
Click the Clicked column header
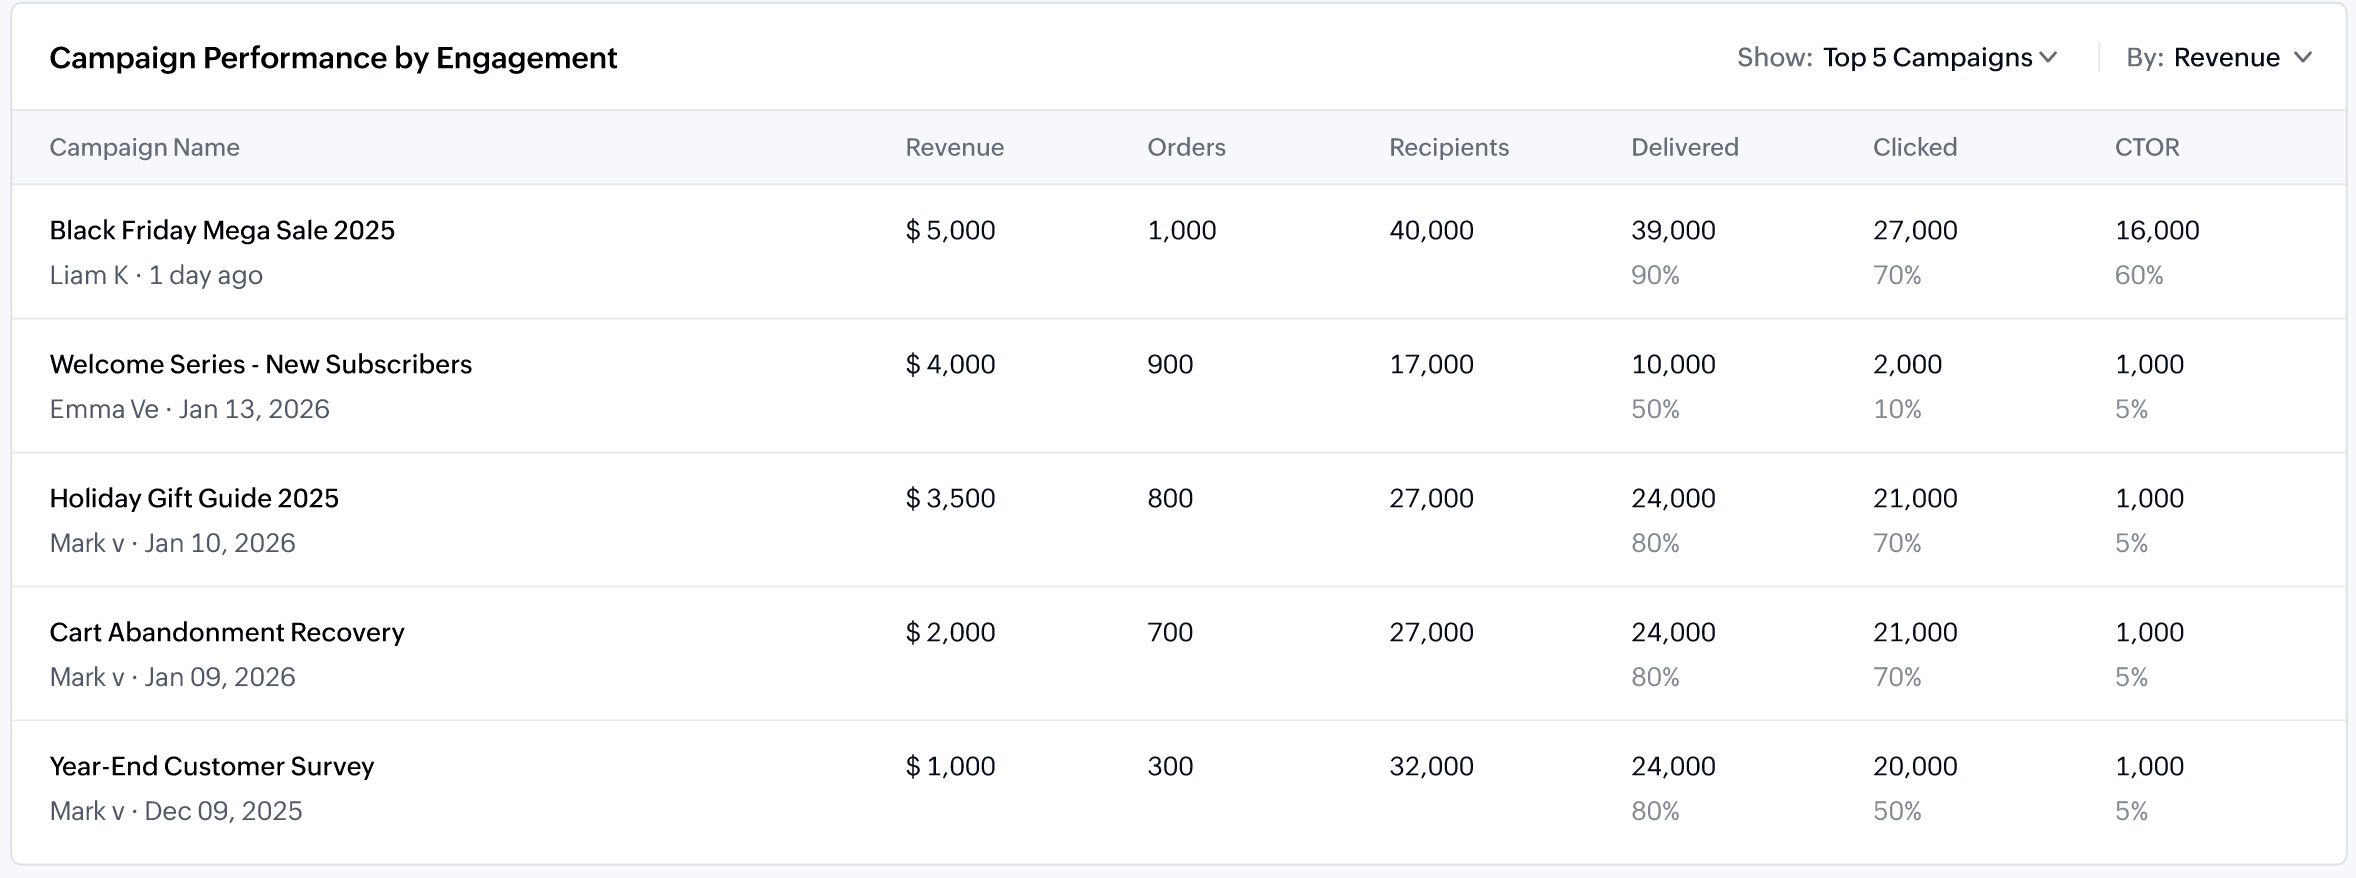point(1915,147)
